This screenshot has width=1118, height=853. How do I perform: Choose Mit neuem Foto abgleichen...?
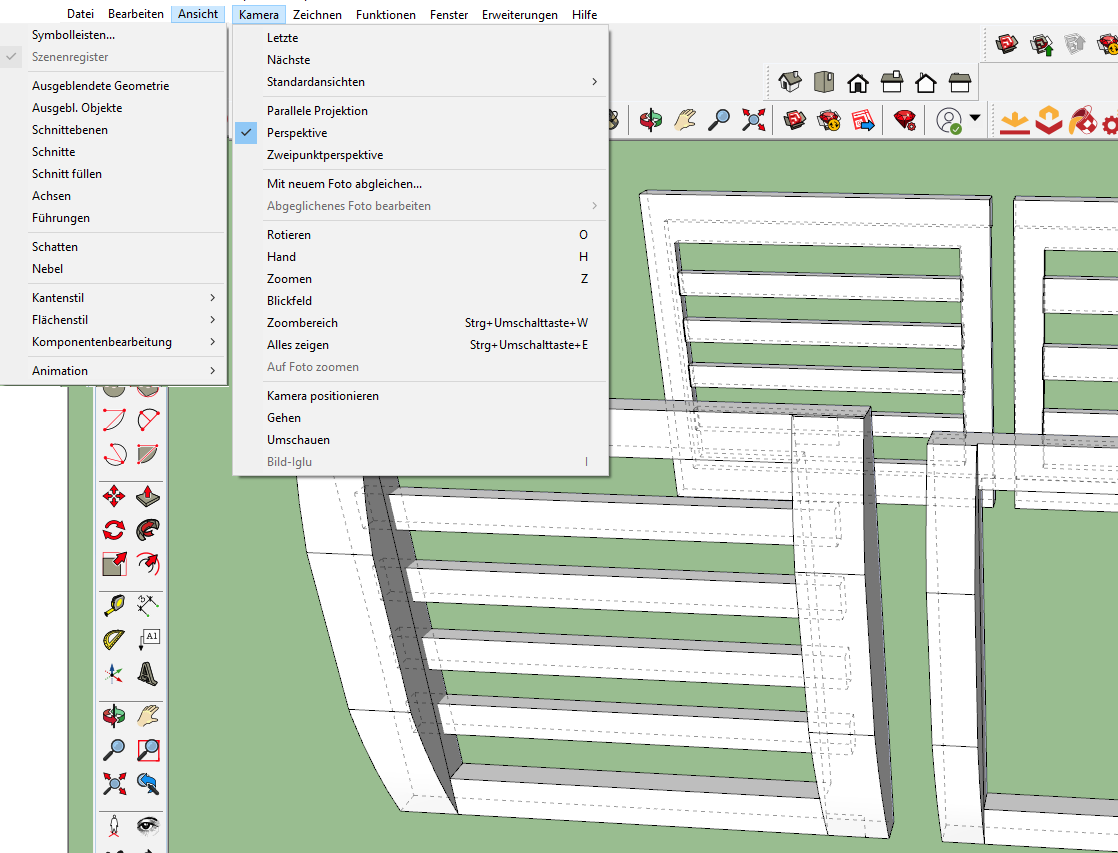(x=344, y=184)
